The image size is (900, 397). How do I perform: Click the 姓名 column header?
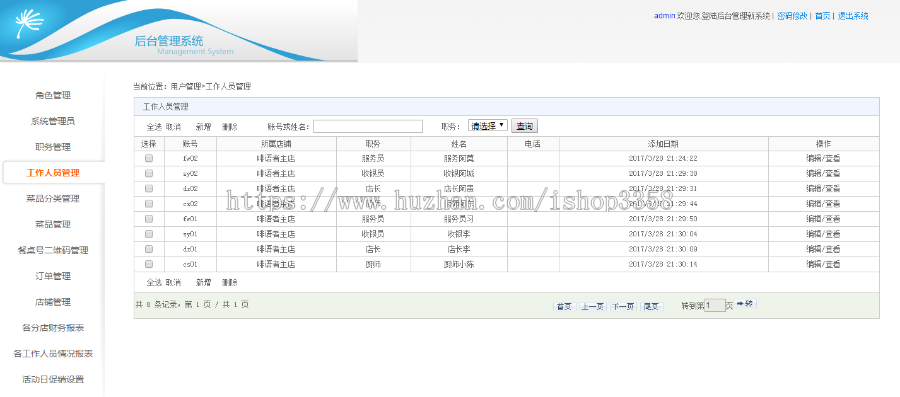(x=459, y=143)
